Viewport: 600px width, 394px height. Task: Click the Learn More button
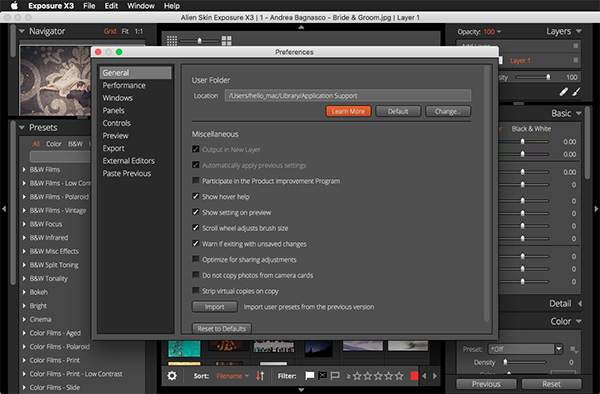click(348, 111)
